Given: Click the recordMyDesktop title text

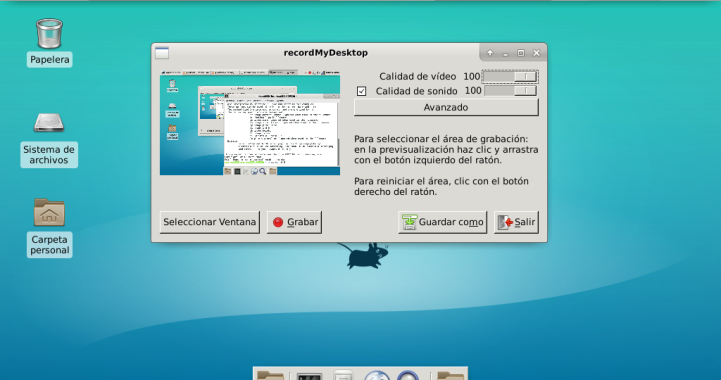Looking at the screenshot, I should click(x=326, y=53).
